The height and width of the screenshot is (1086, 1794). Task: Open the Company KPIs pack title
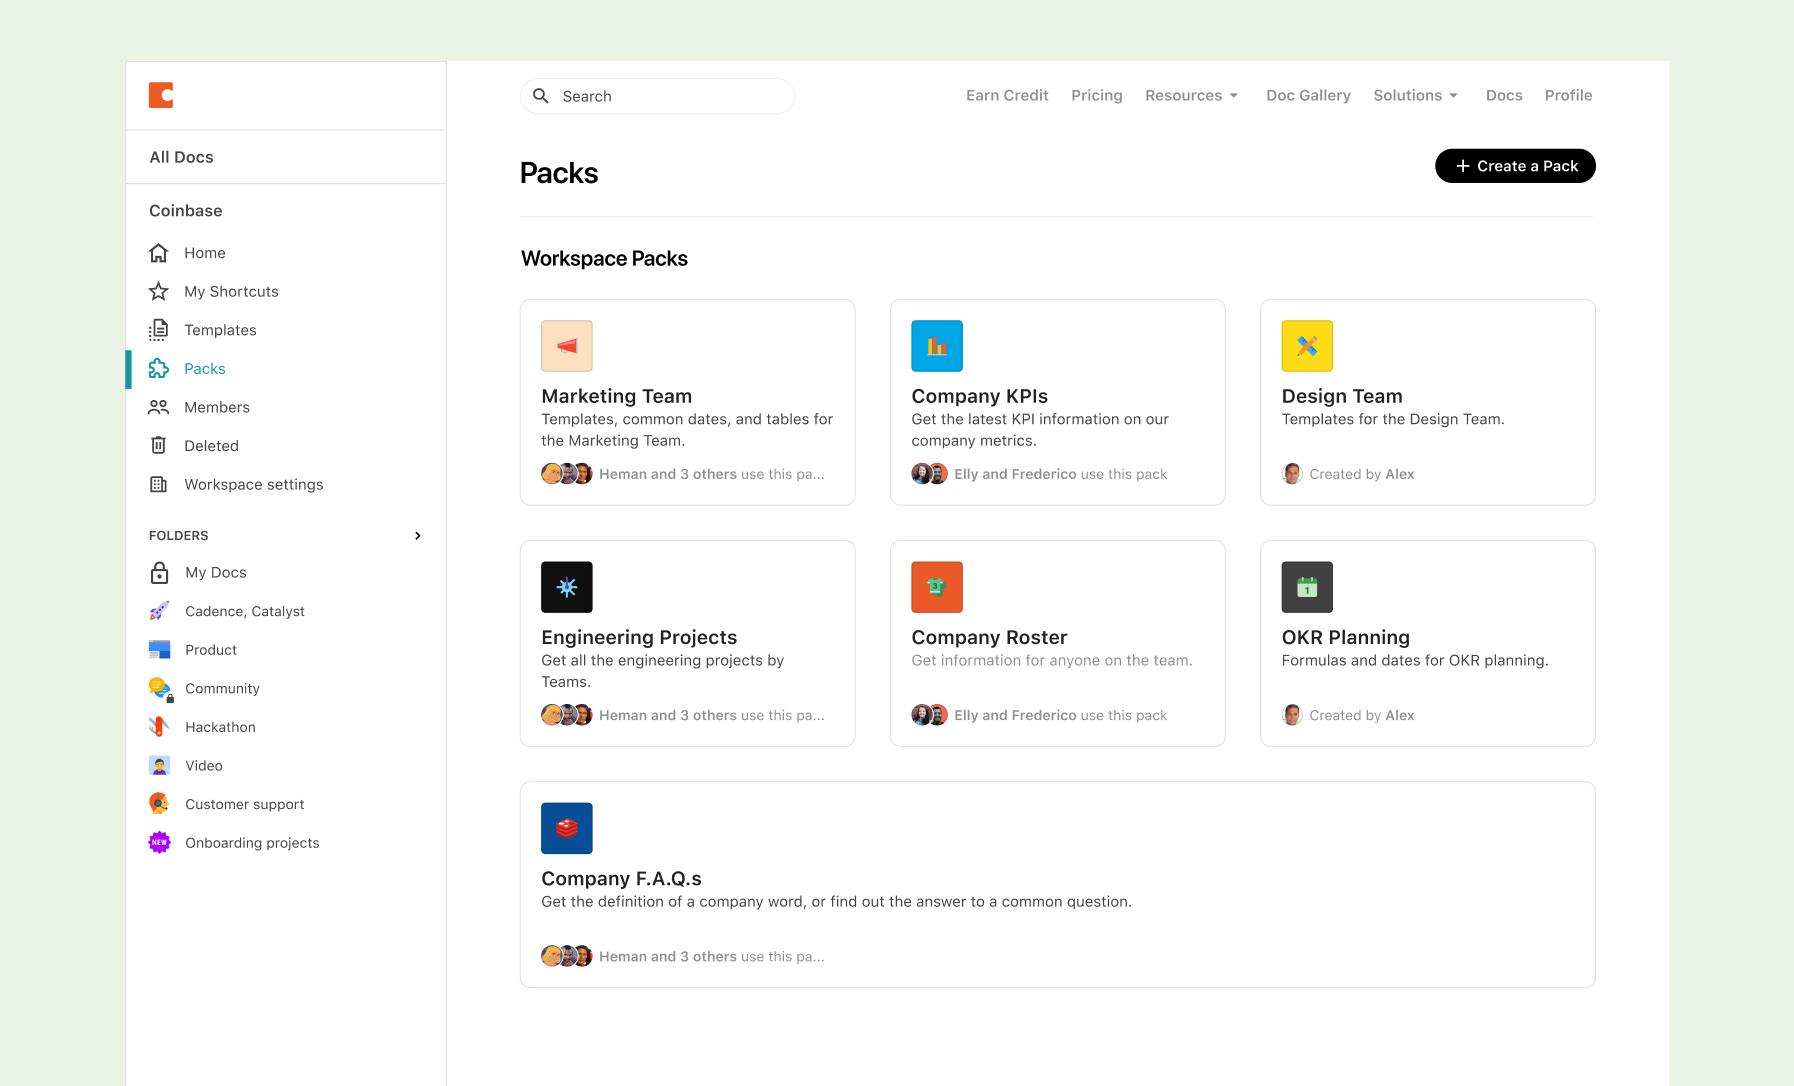click(x=979, y=396)
